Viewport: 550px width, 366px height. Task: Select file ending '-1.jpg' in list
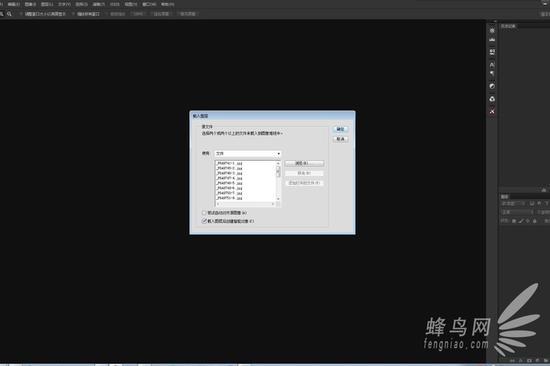(229, 164)
